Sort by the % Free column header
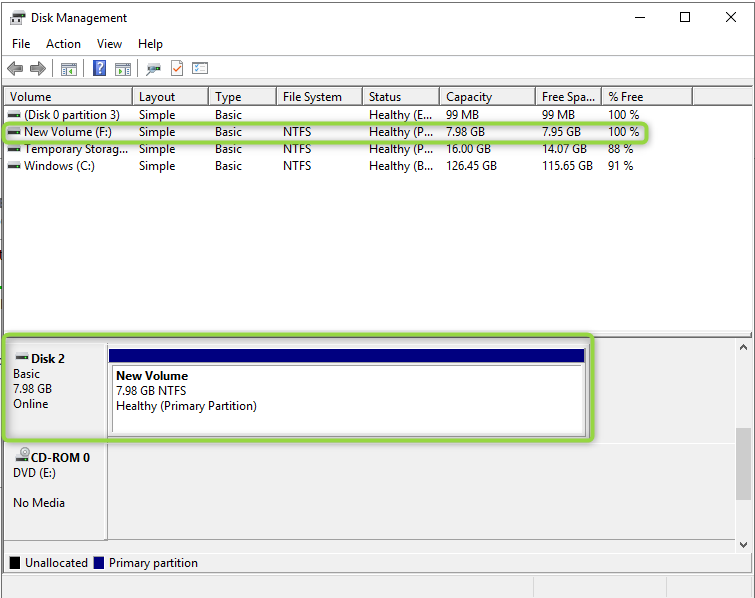Screen dimensions: 755x598 (647, 96)
